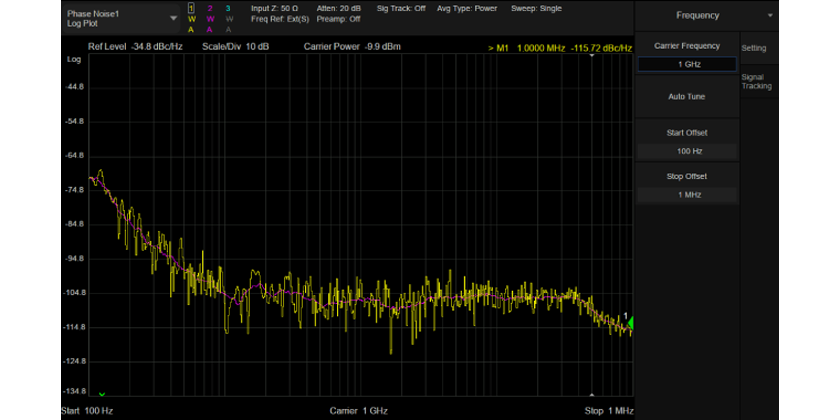Click white triangle marker at bottom near Stop

[593, 393]
